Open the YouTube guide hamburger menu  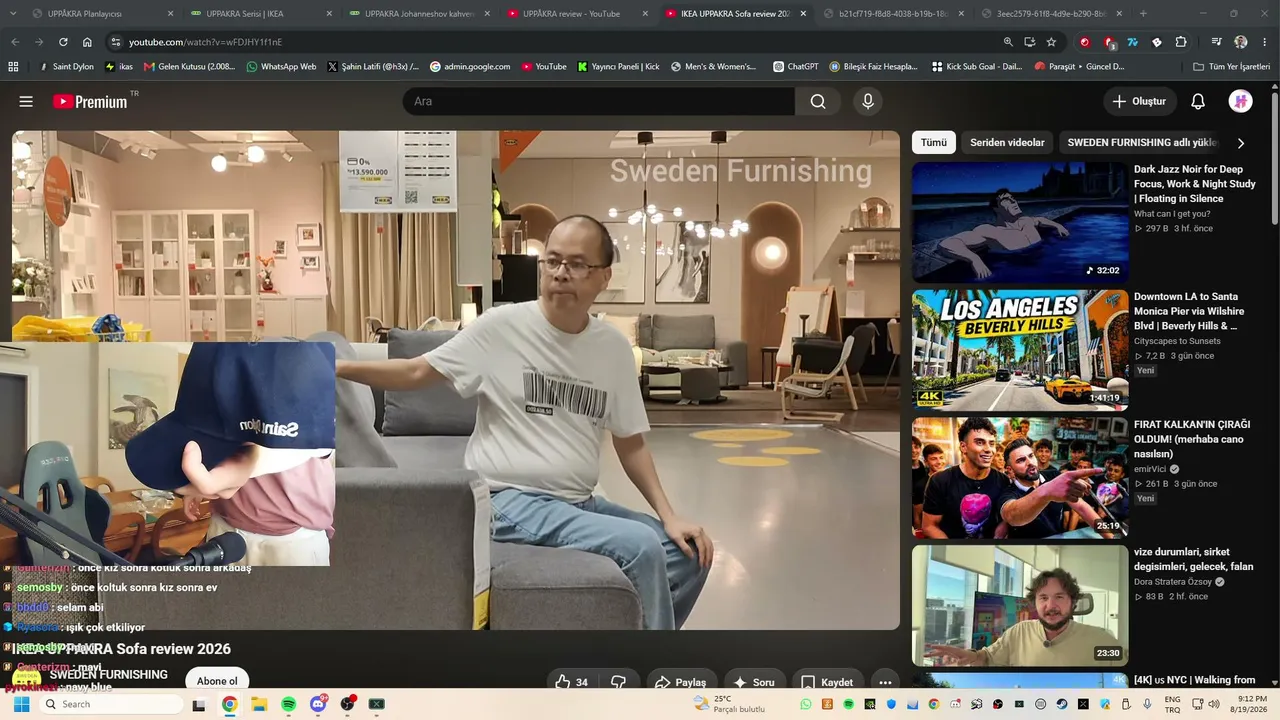pyautogui.click(x=26, y=101)
